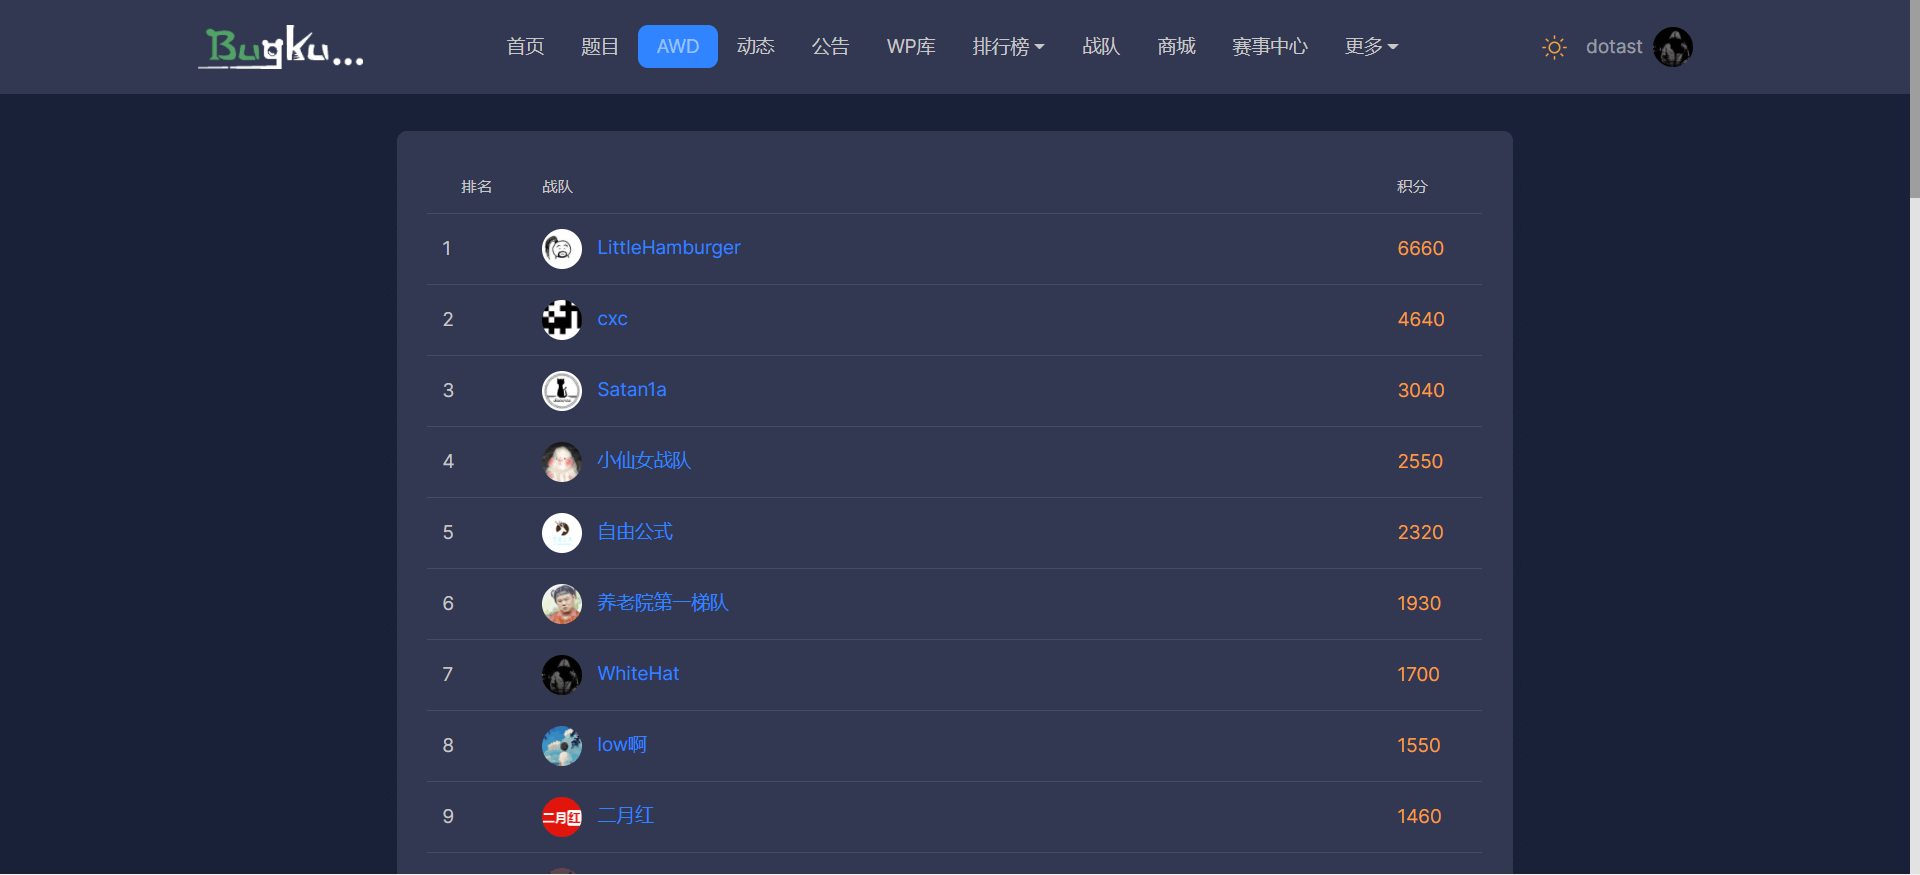The image size is (1920, 875).
Task: Click the low啊 team avatar
Action: click(x=562, y=746)
